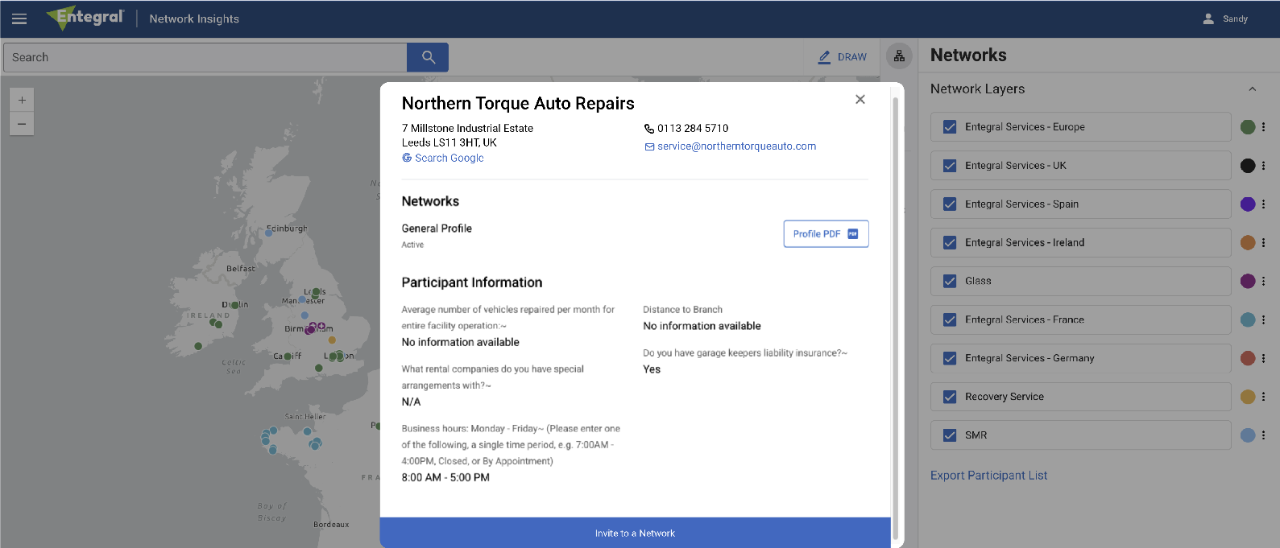This screenshot has height=548, width=1280.
Task: Click the Sandy username text
Action: [x=1235, y=19]
